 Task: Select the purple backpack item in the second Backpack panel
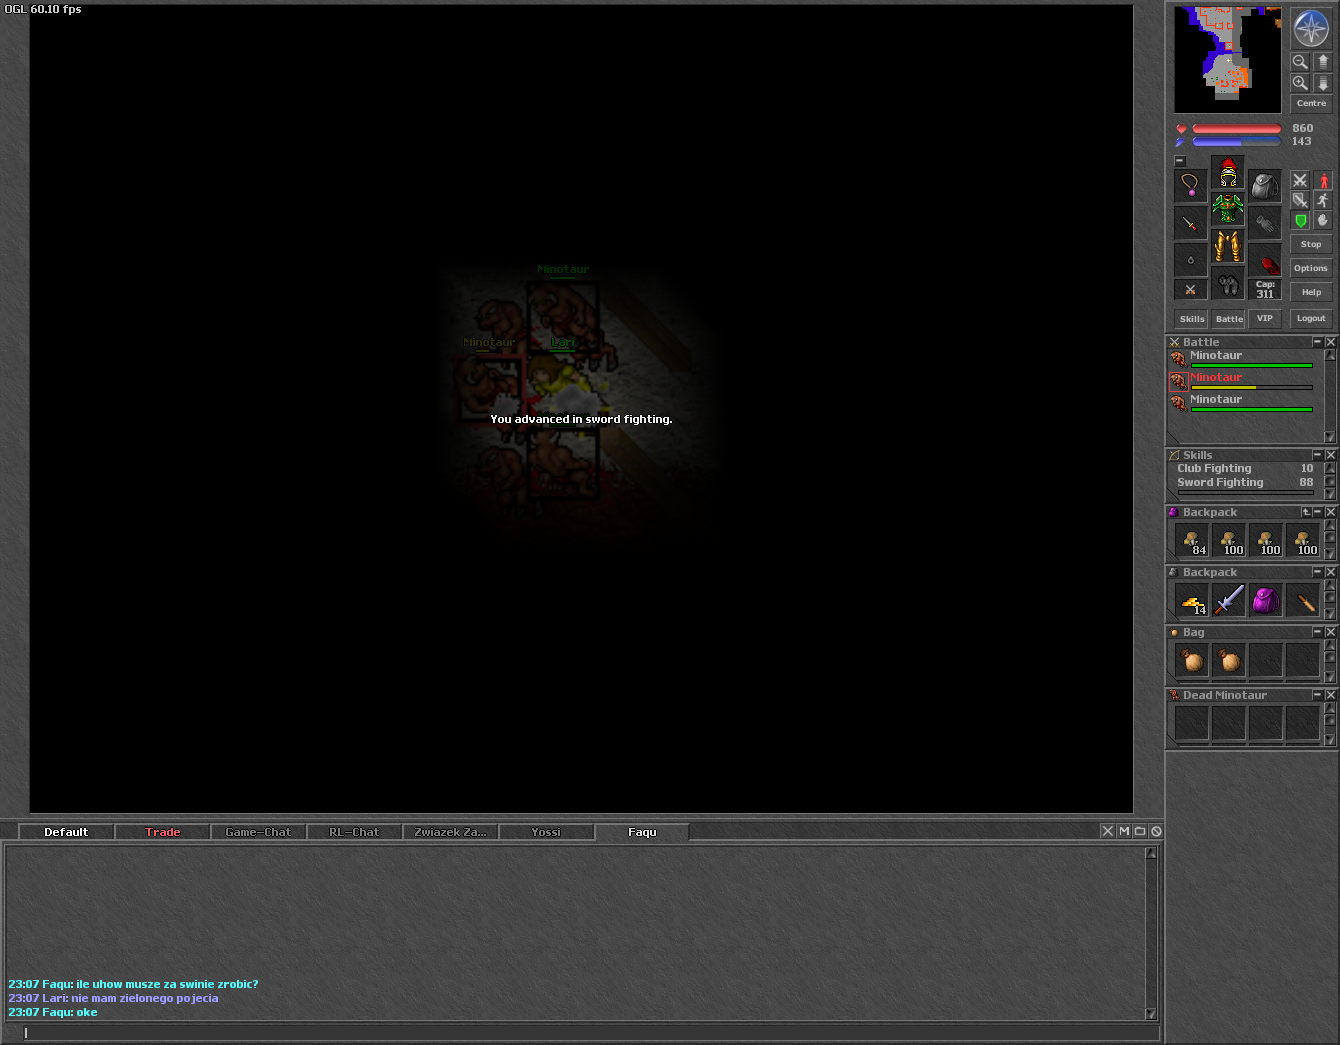(1265, 600)
